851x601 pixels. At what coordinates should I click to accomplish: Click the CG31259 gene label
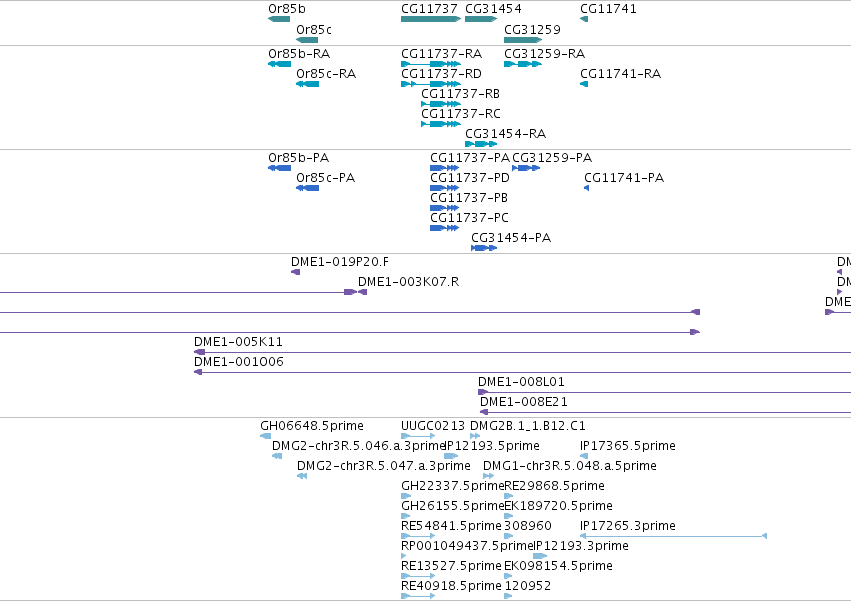[532, 29]
